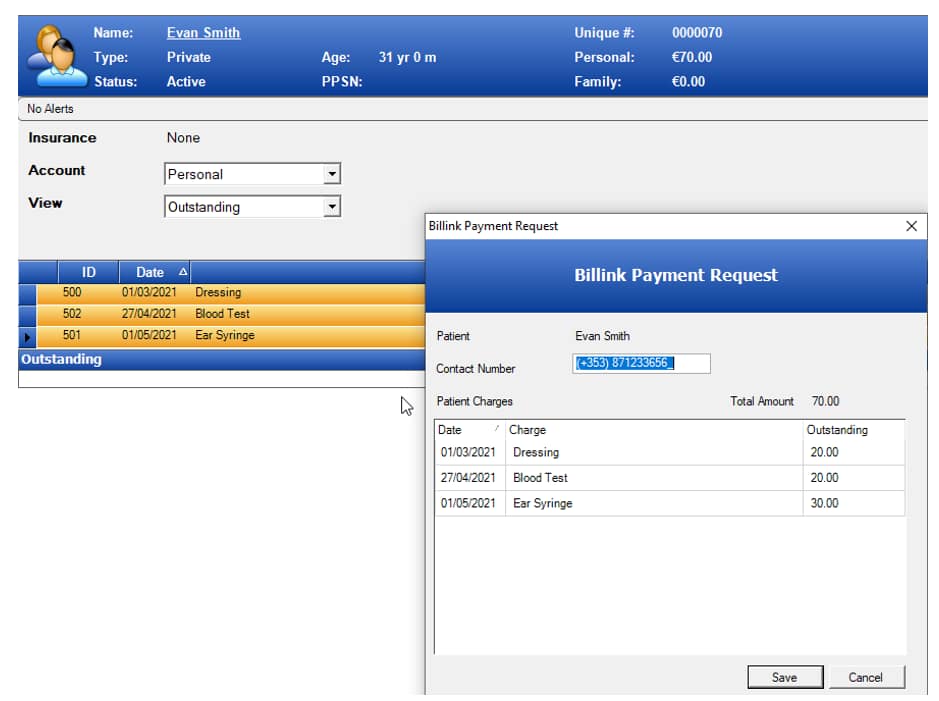
Task: Select Dressing row with ID 500
Action: click(x=218, y=293)
